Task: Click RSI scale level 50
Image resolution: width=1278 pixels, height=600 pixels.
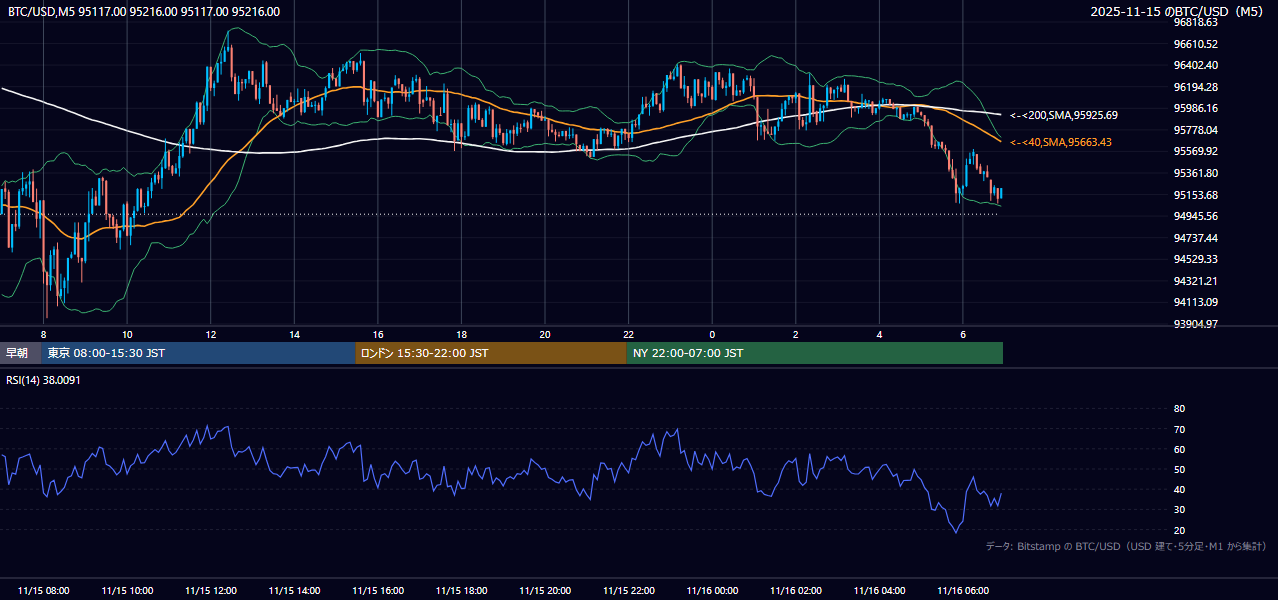Action: tap(1179, 469)
